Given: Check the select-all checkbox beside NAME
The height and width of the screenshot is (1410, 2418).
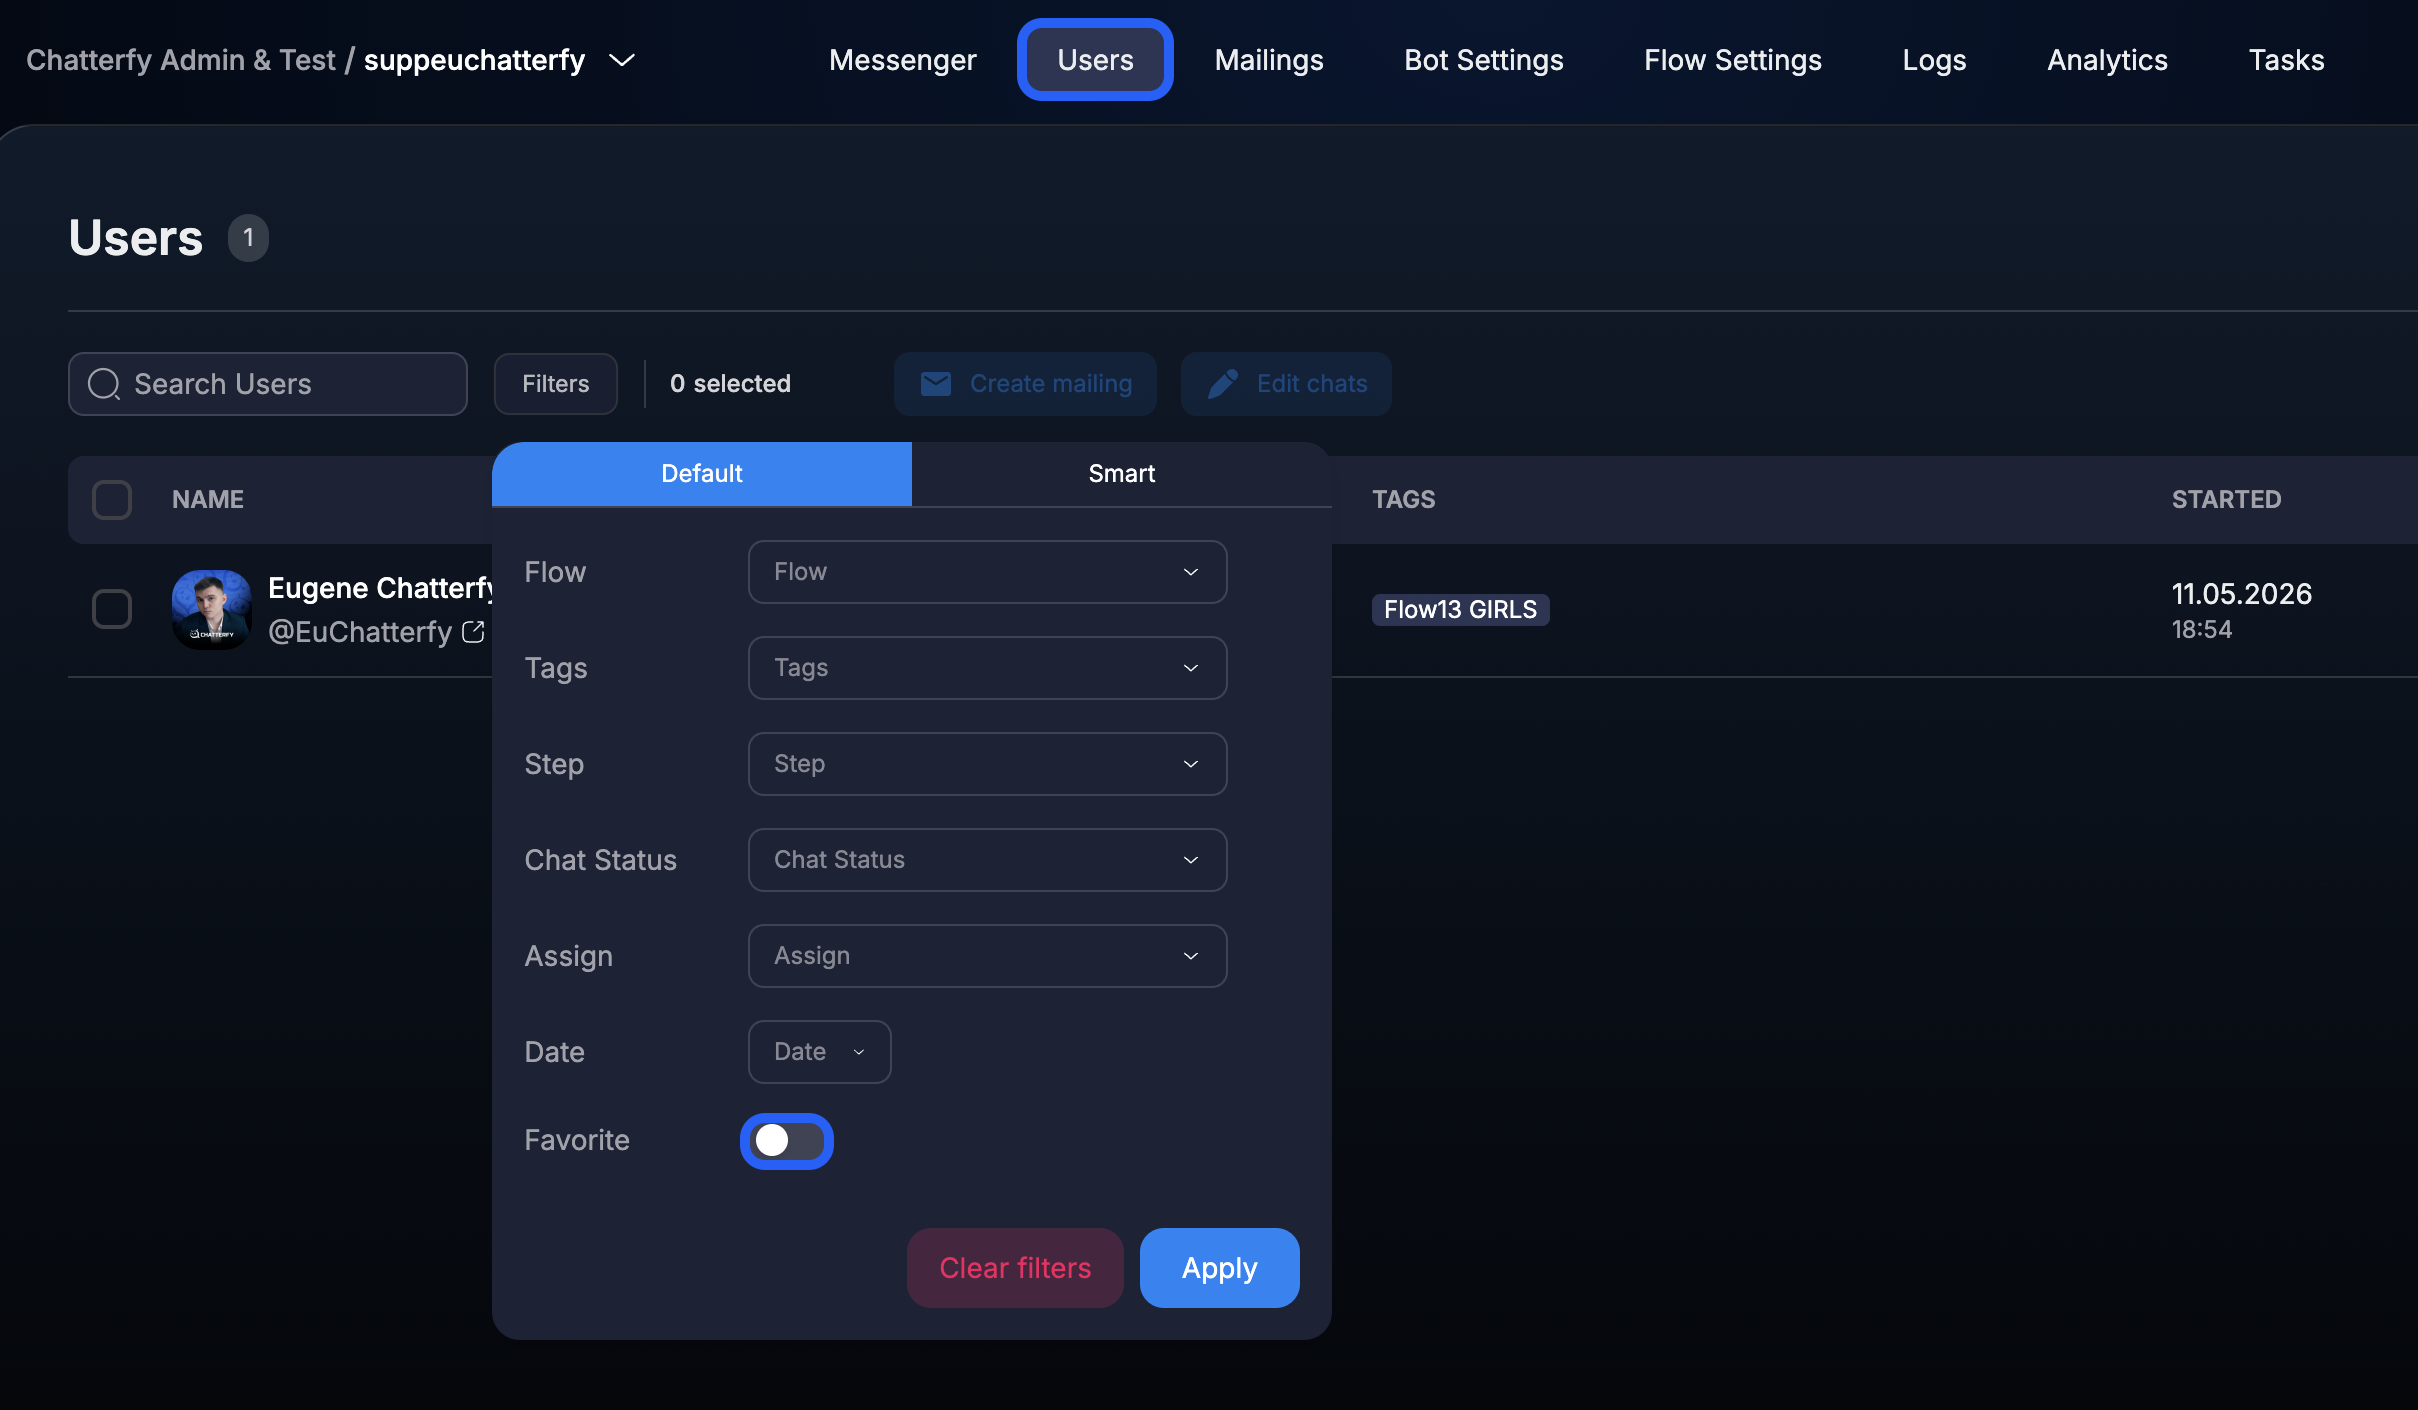Looking at the screenshot, I should pos(112,500).
